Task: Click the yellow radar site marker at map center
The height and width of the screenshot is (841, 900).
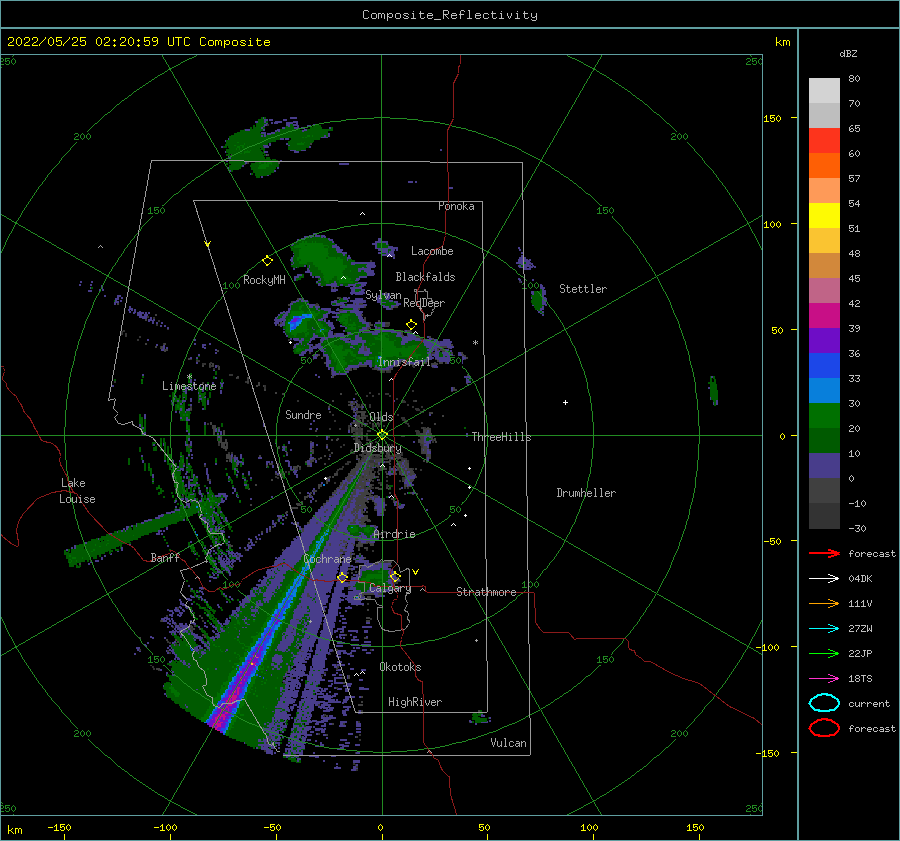Action: coord(382,435)
